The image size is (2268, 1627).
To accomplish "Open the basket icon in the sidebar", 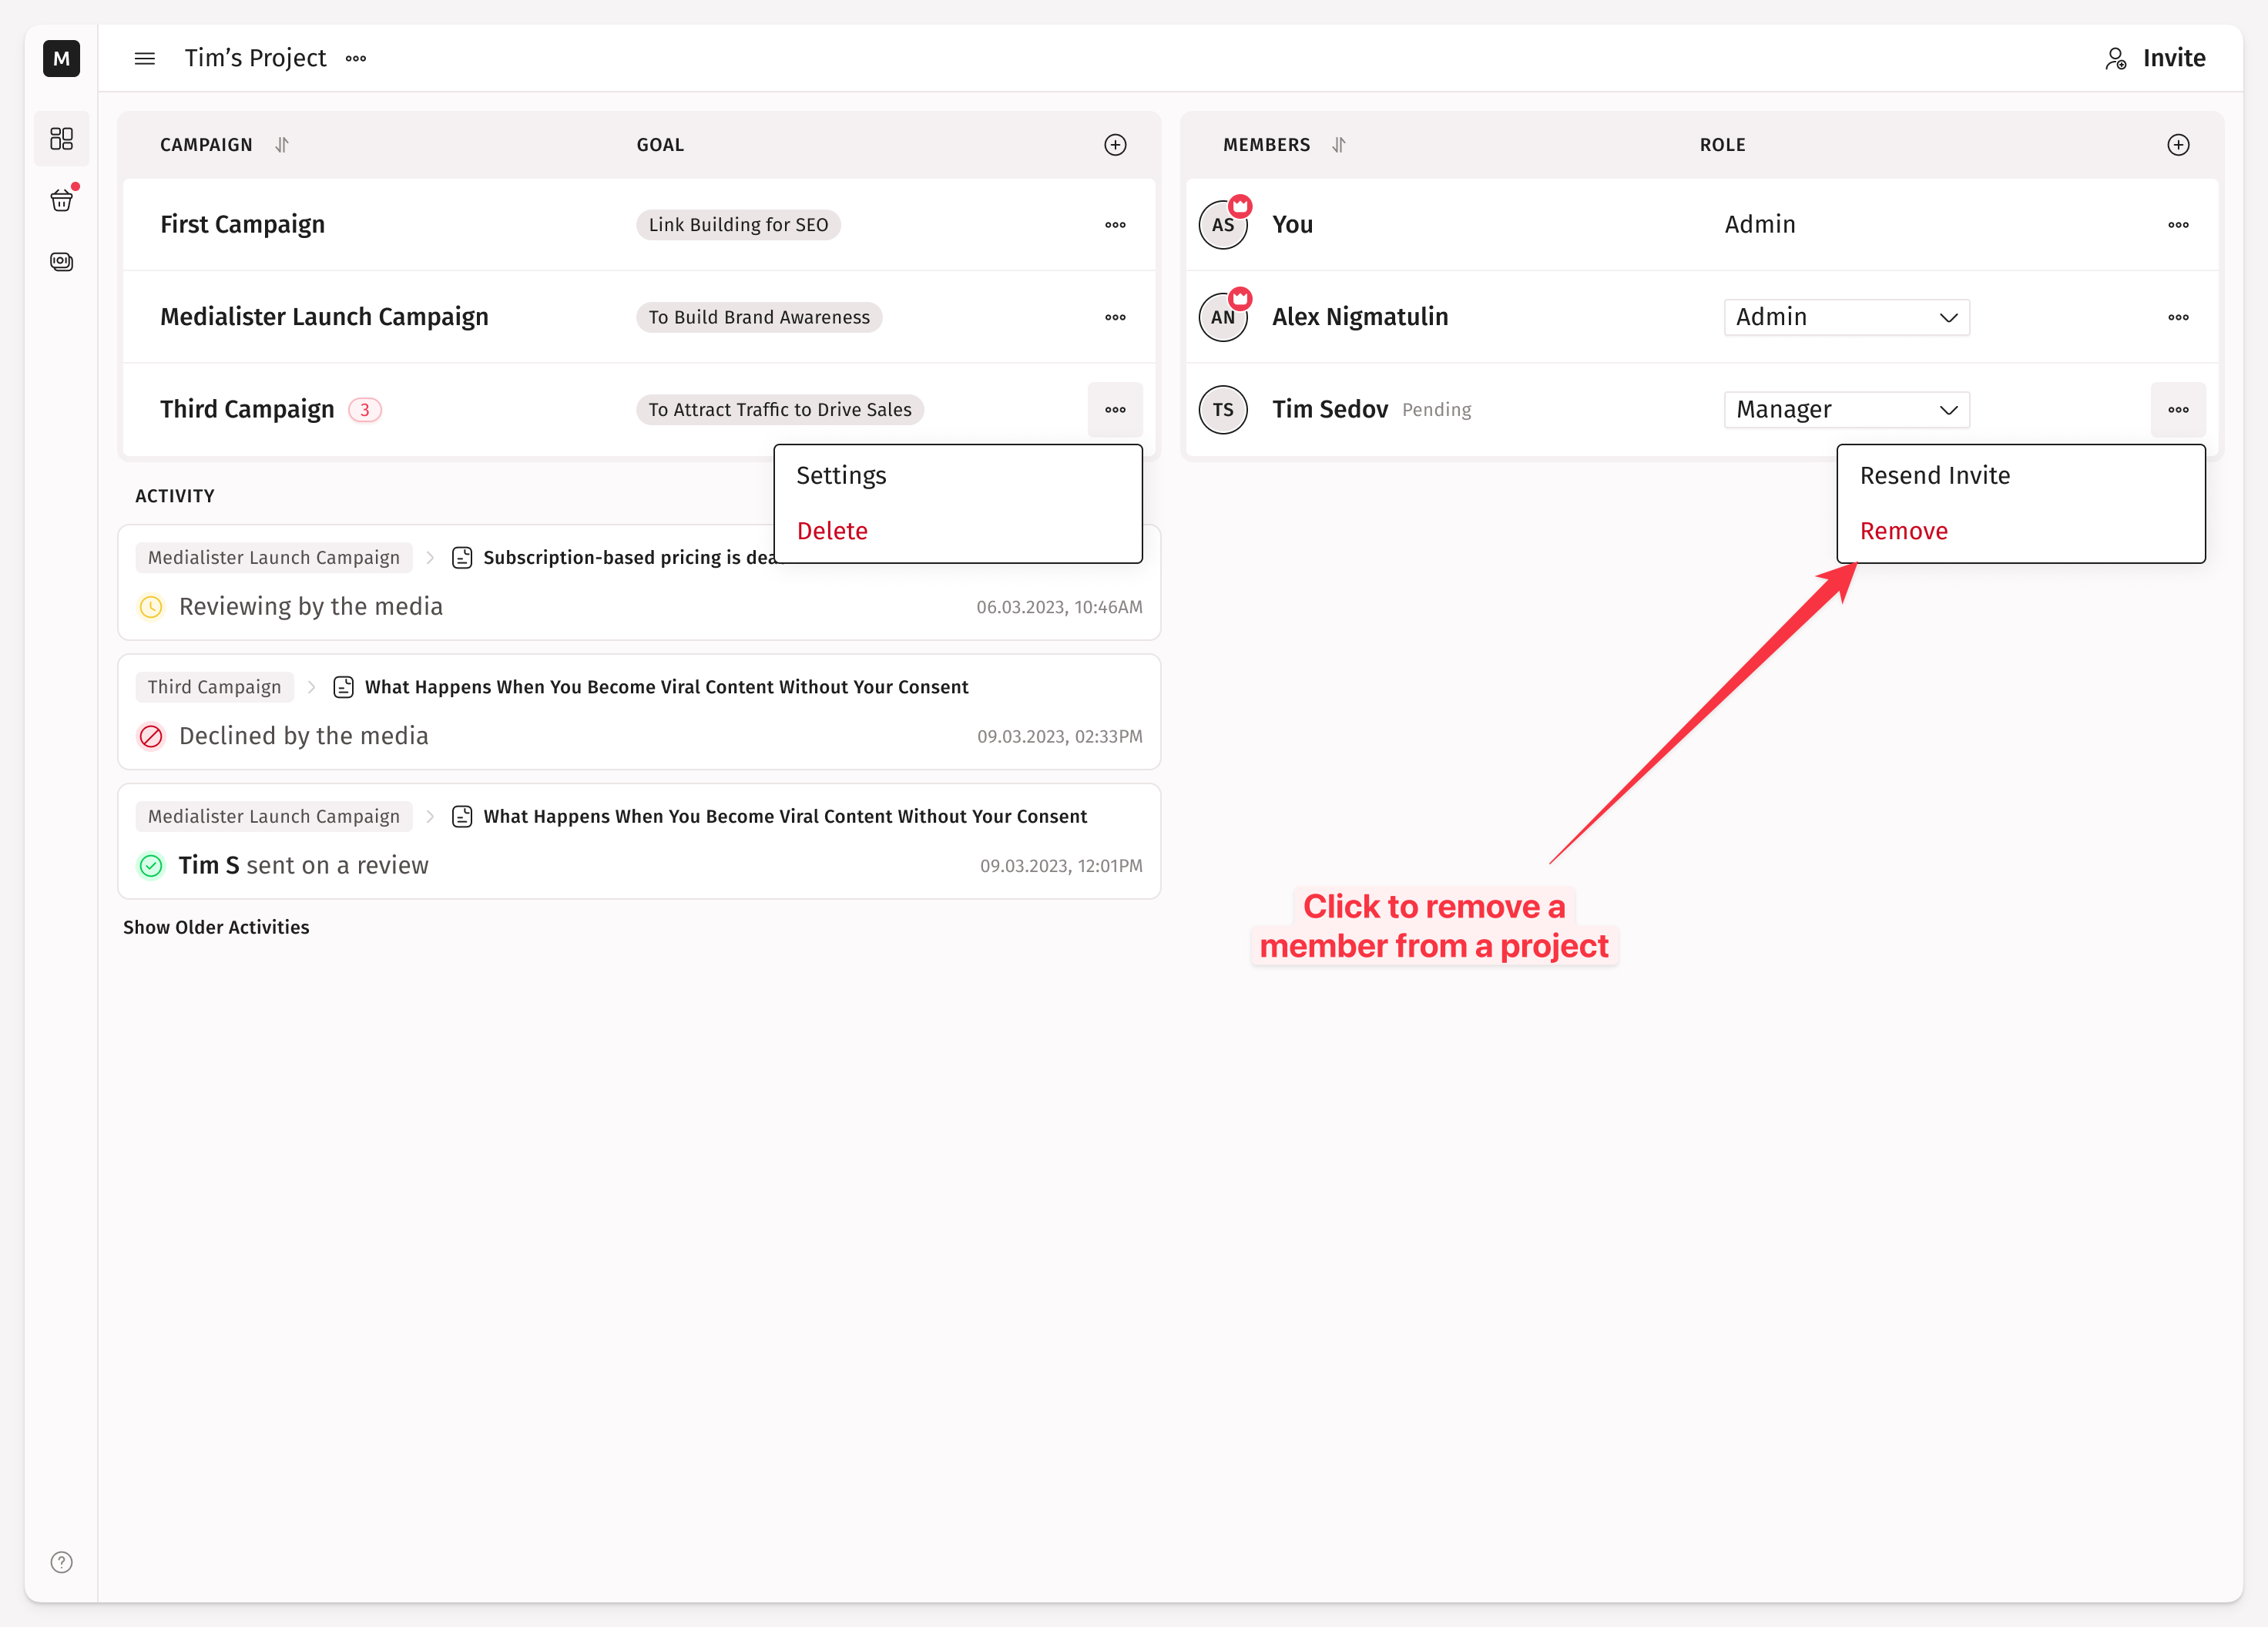I will pos(61,201).
